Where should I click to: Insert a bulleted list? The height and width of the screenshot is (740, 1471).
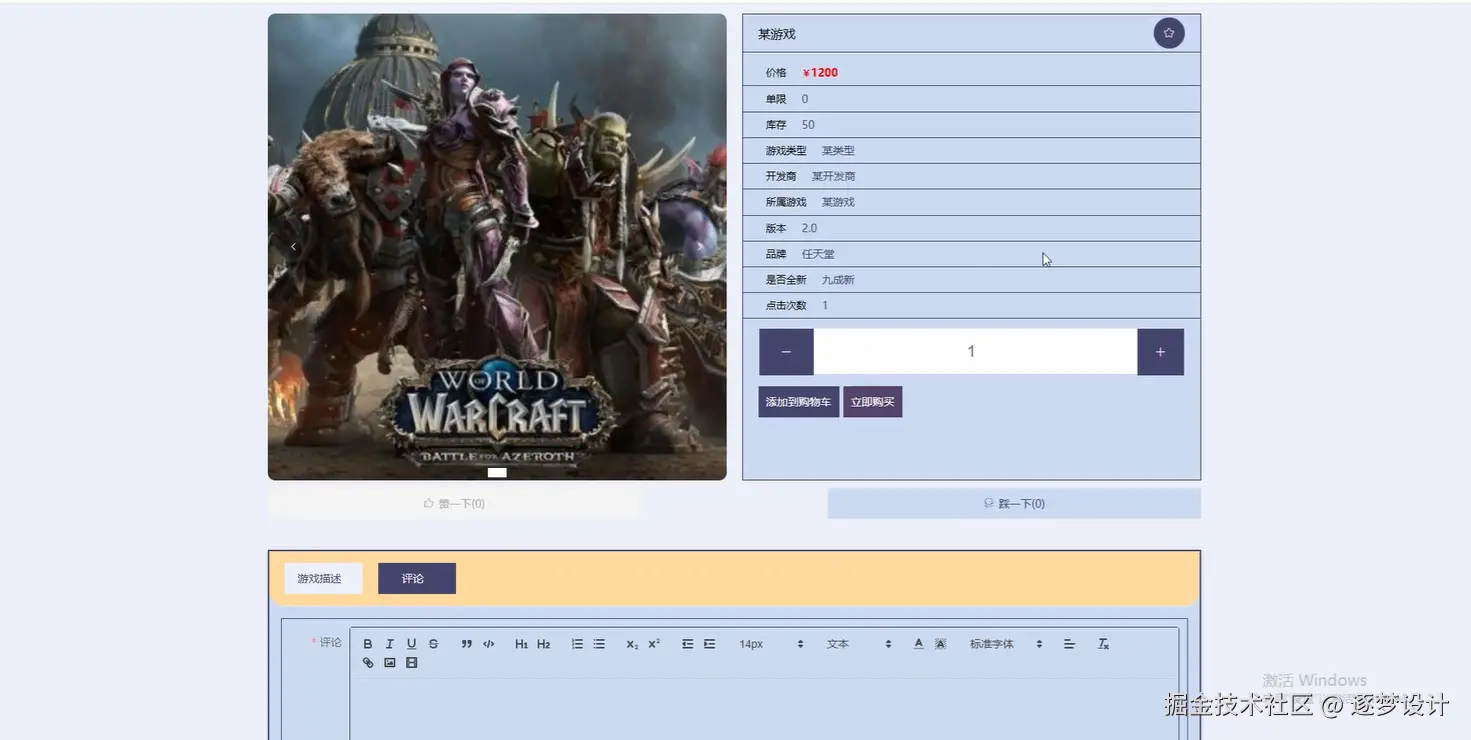[599, 644]
